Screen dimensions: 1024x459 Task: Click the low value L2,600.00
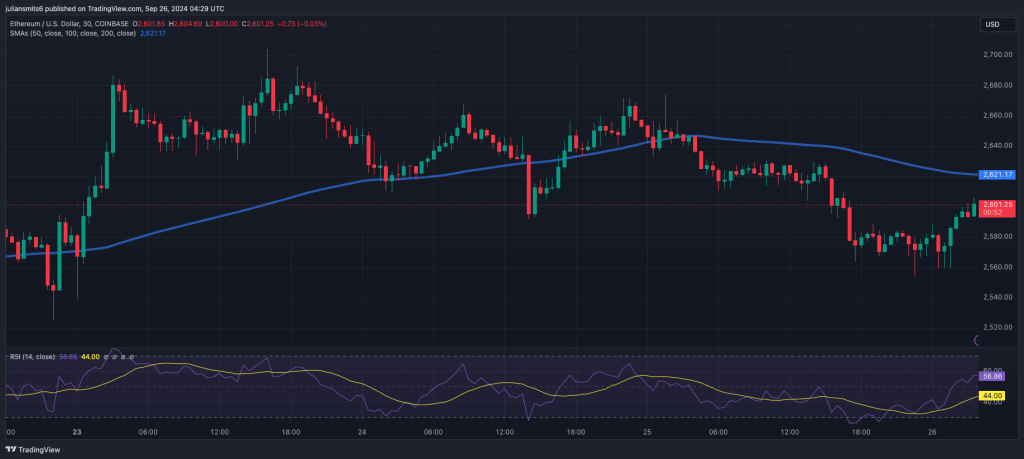click(221, 24)
